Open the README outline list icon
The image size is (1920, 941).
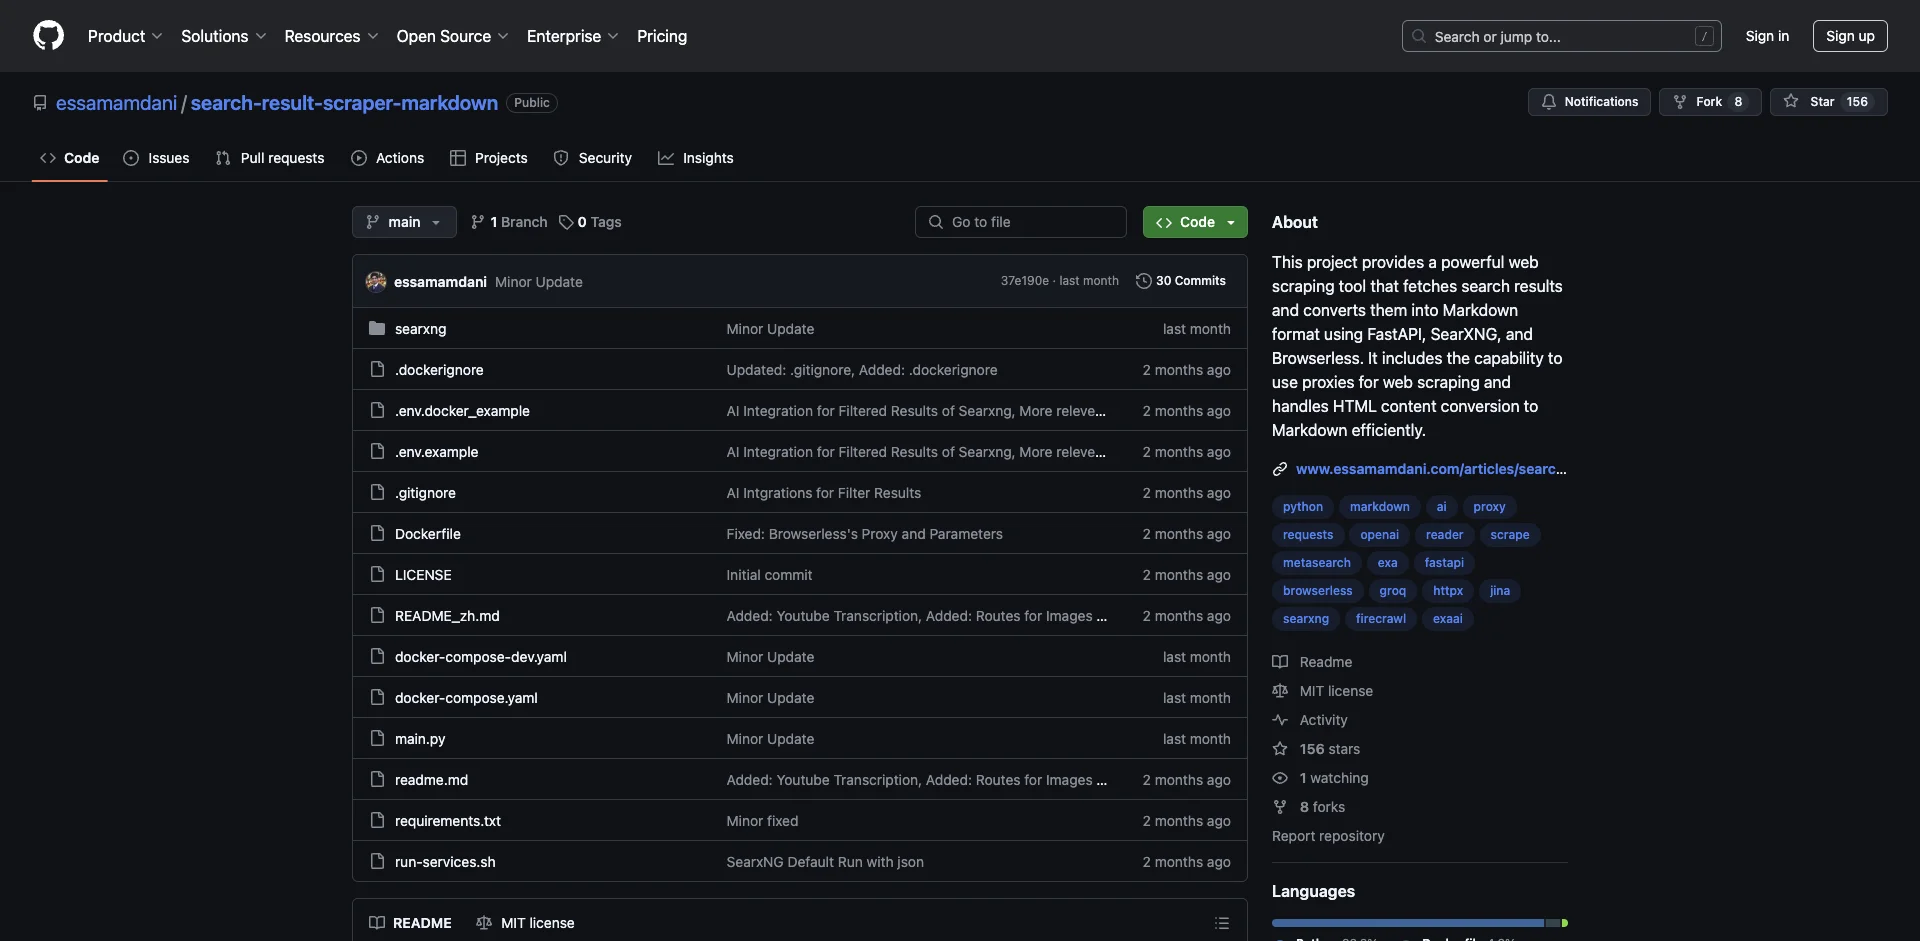pyautogui.click(x=1221, y=923)
